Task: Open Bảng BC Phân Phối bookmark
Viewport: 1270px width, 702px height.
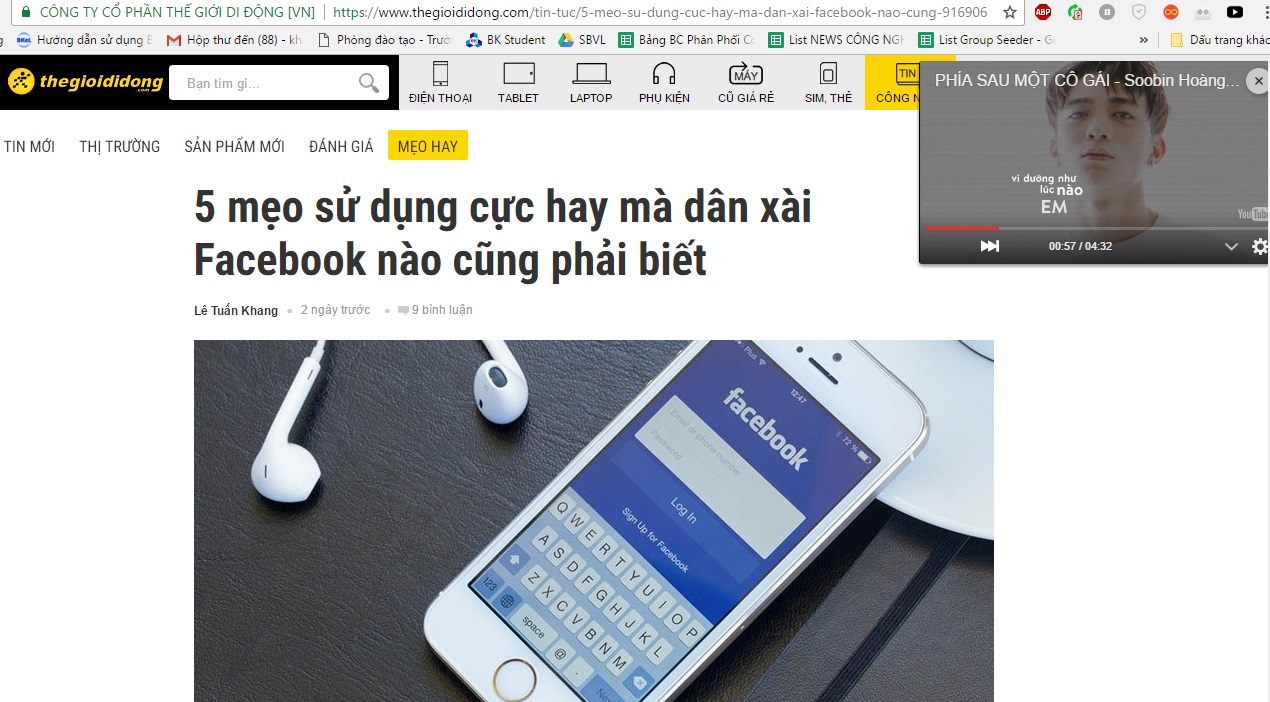Action: click(x=687, y=40)
